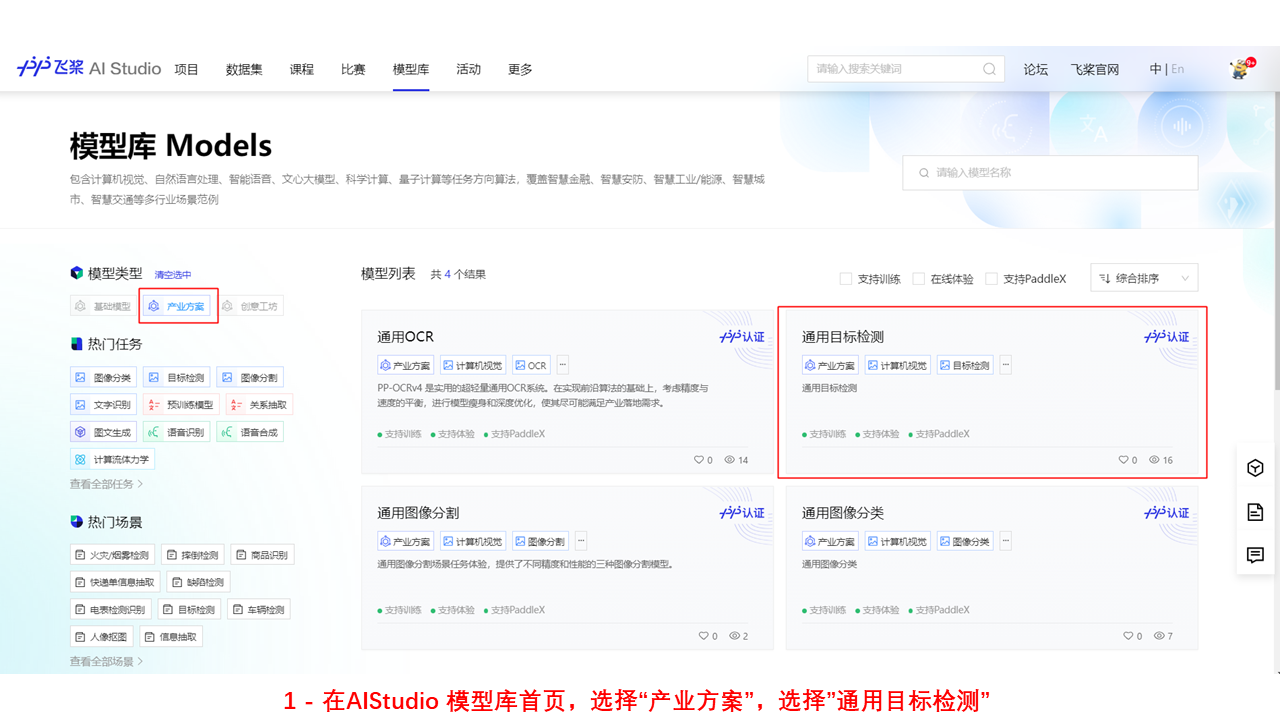Image resolution: width=1280 pixels, height=720 pixels.
Task: Select the 关系抽取 task tag
Action: [x=259, y=405]
